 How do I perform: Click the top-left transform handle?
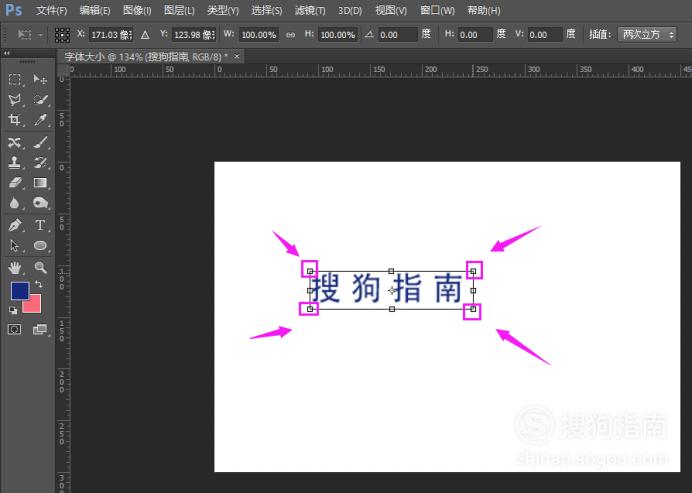pyautogui.click(x=310, y=271)
